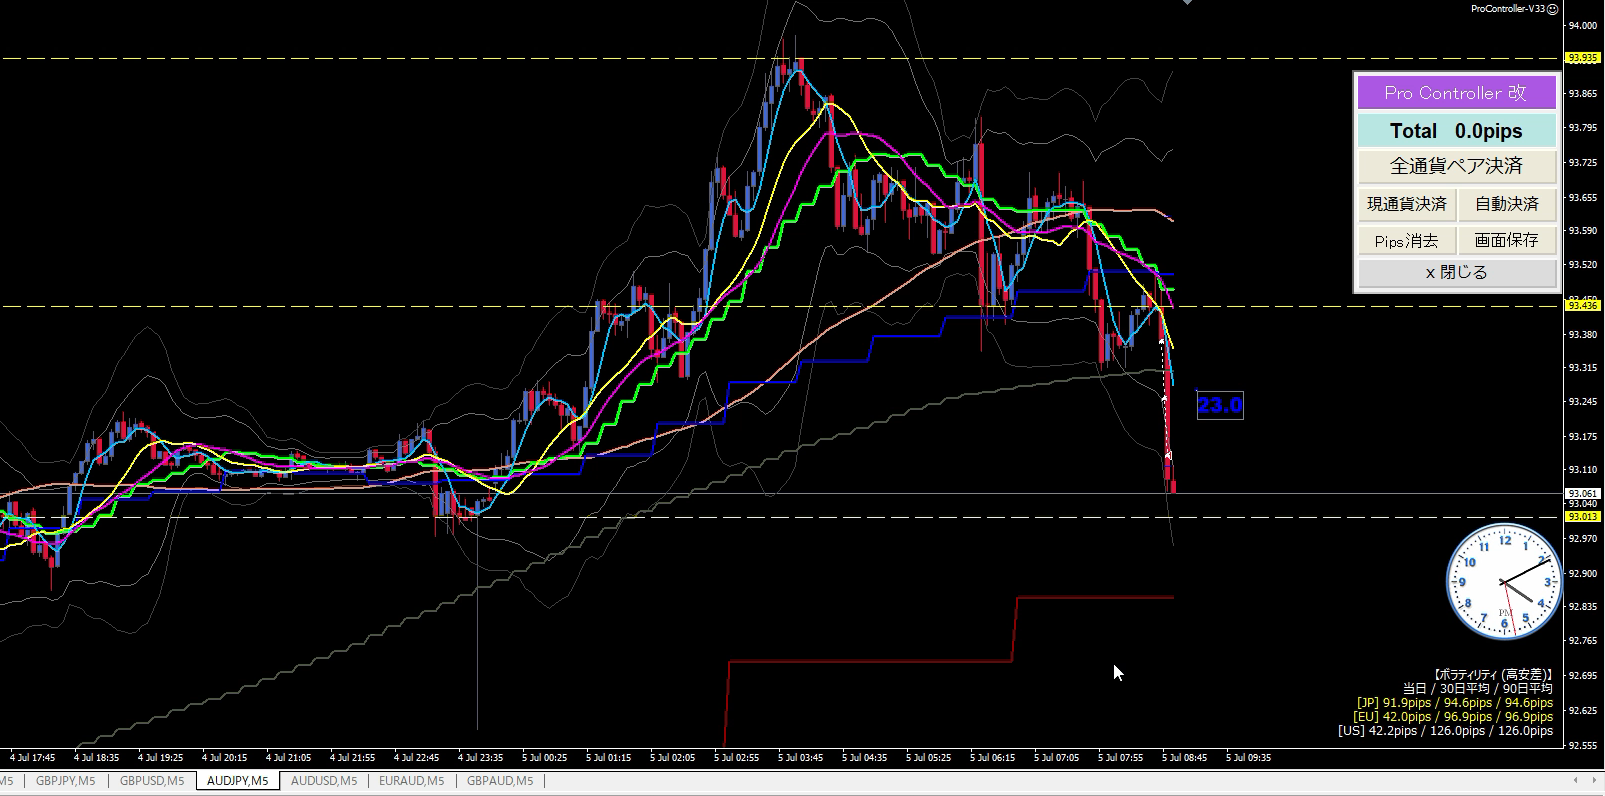Click the 92.555 price scale label
Image resolution: width=1605 pixels, height=796 pixels.
pos(1582,745)
